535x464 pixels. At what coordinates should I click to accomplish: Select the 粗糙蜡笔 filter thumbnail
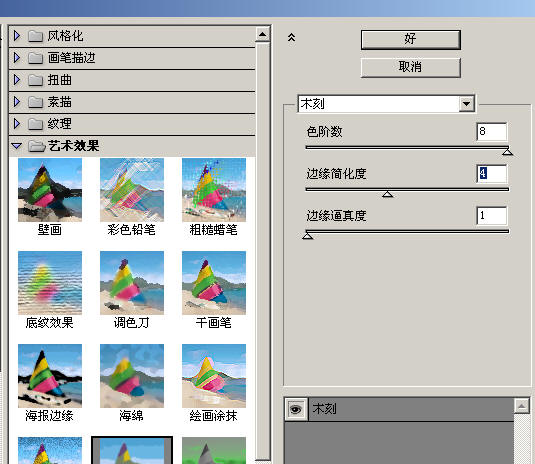pyautogui.click(x=214, y=190)
